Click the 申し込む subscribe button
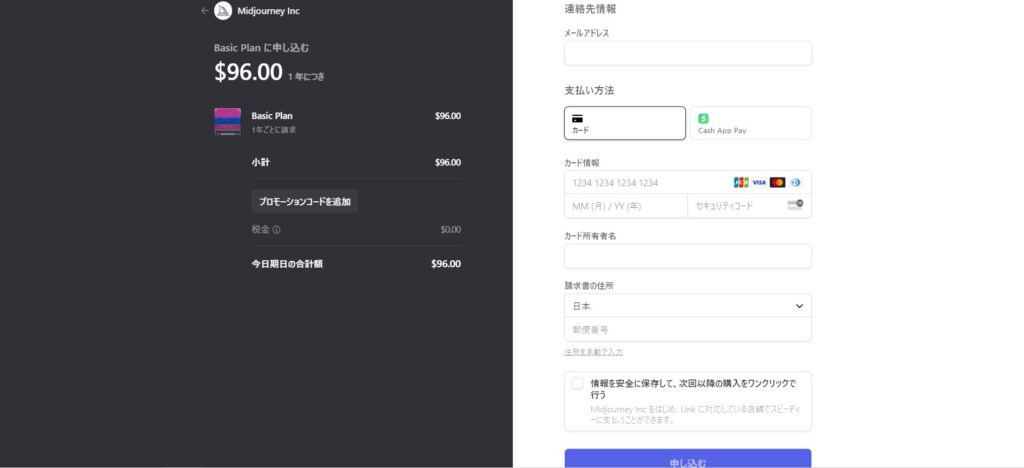 (x=688, y=459)
